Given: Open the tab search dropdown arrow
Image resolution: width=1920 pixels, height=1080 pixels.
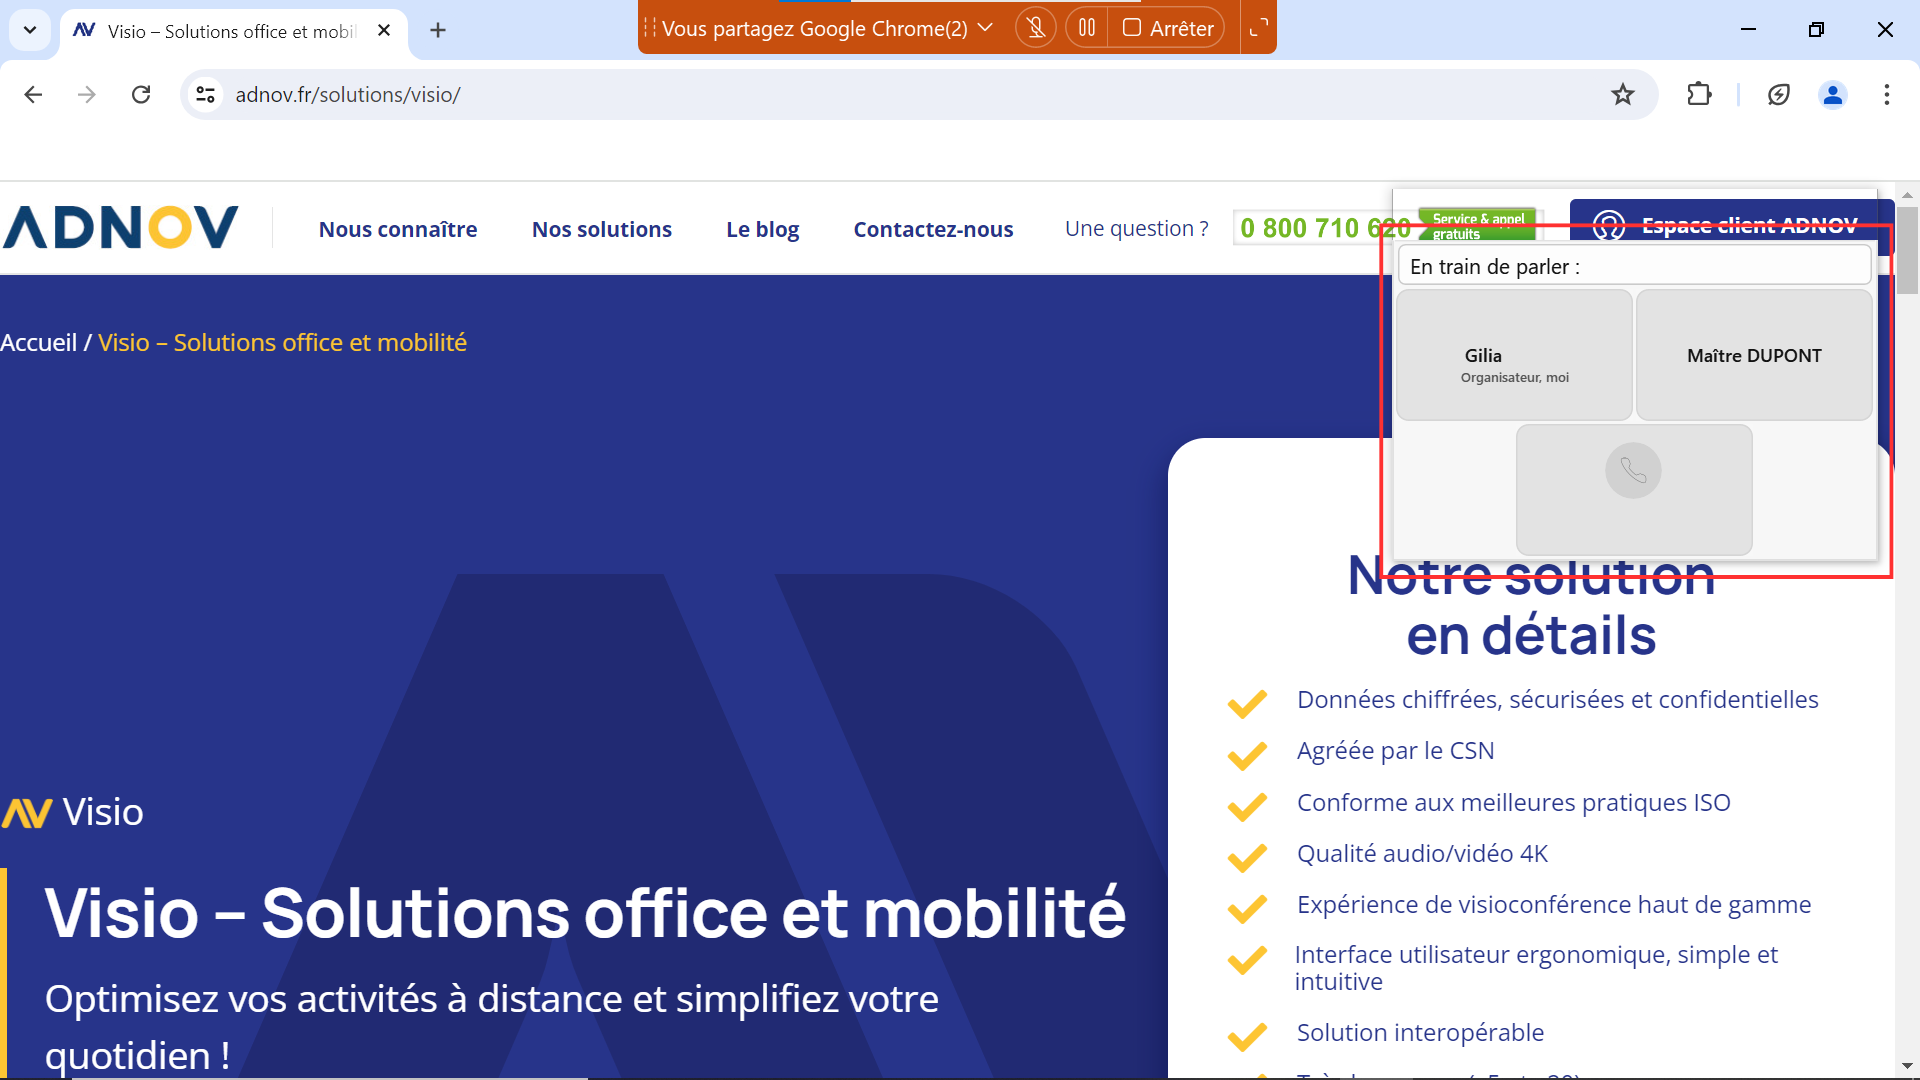Looking at the screenshot, I should (x=30, y=30).
